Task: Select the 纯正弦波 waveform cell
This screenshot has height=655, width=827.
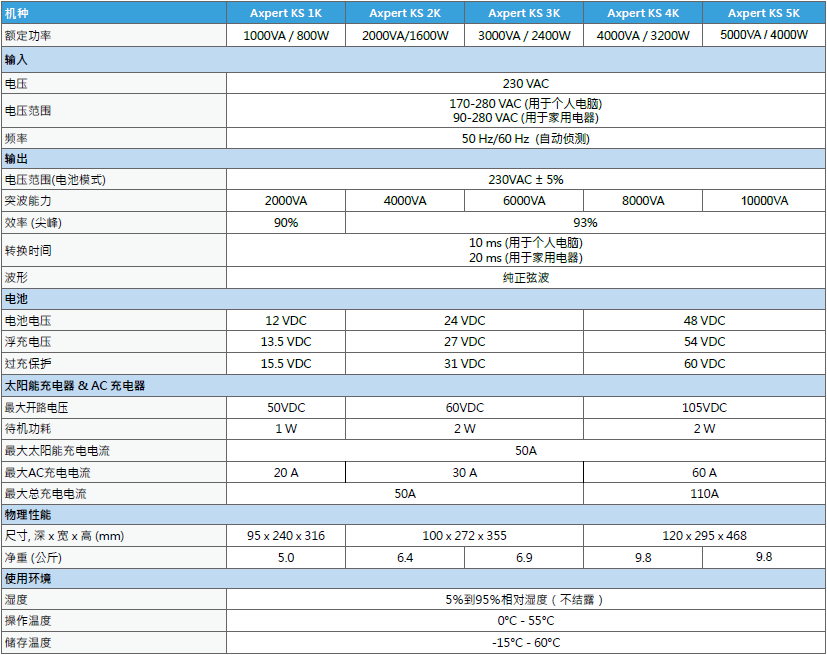Action: pos(526,277)
